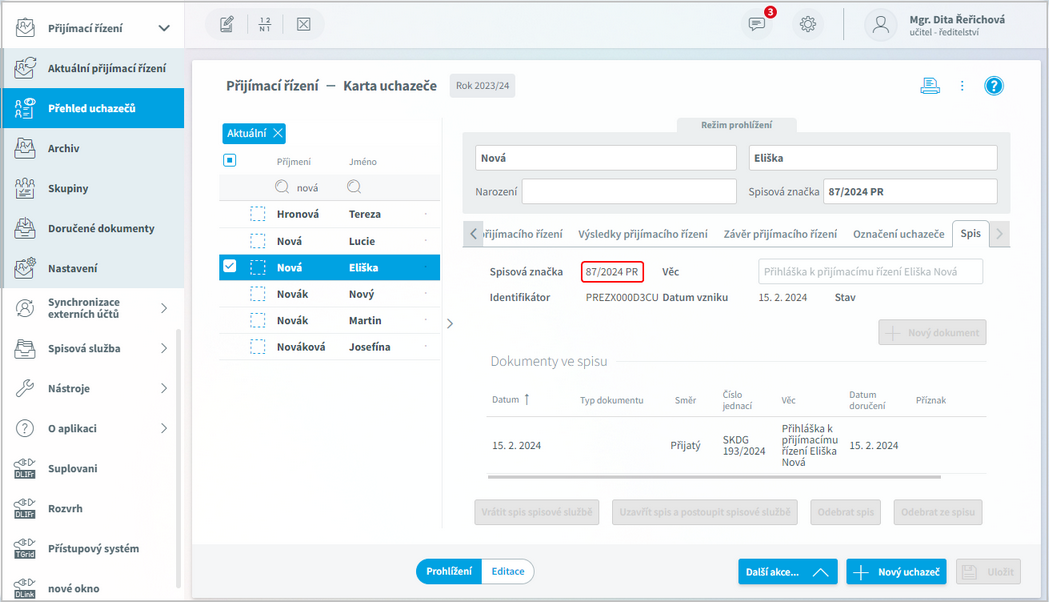Click the Nový uchazeč button

pos(897,572)
